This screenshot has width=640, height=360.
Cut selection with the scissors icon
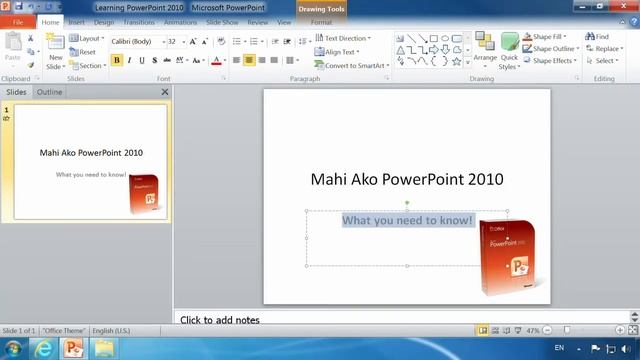(x=31, y=38)
